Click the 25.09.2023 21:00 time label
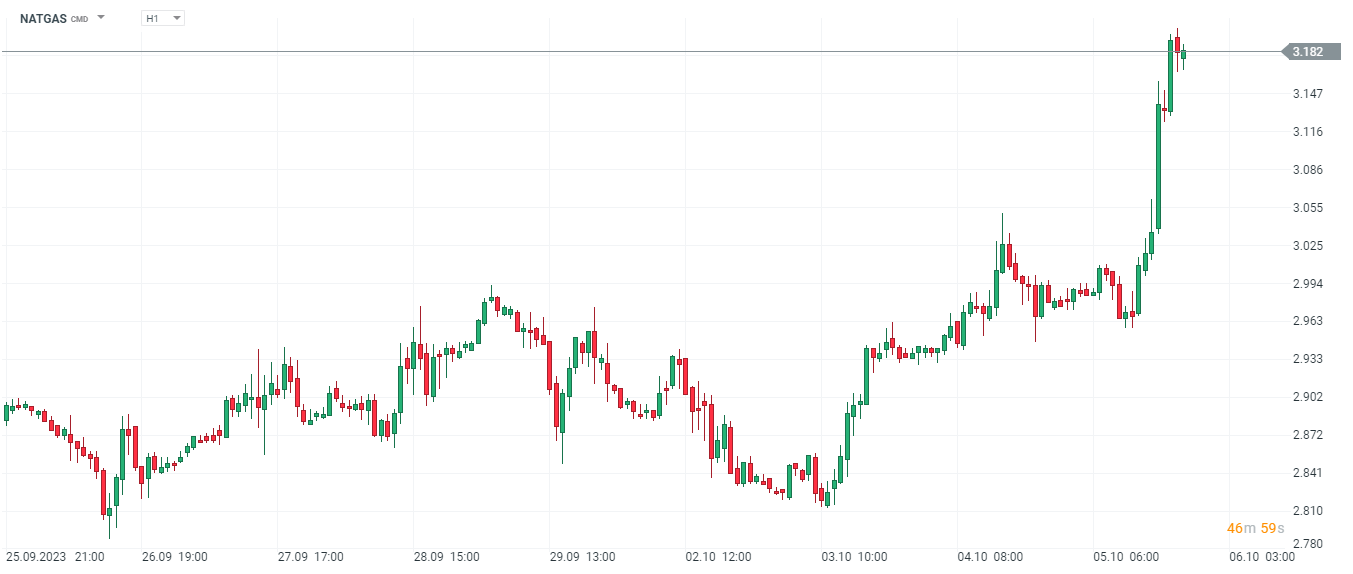This screenshot has width=1353, height=574. click(54, 557)
